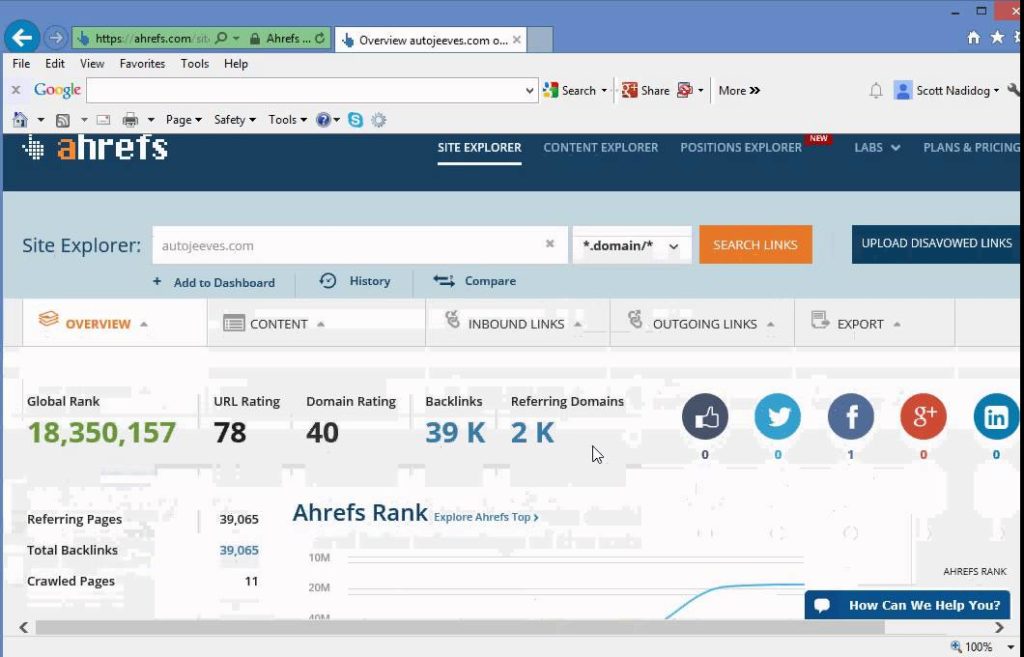Open the History link
Viewport: 1024px width, 657px height.
pos(355,281)
